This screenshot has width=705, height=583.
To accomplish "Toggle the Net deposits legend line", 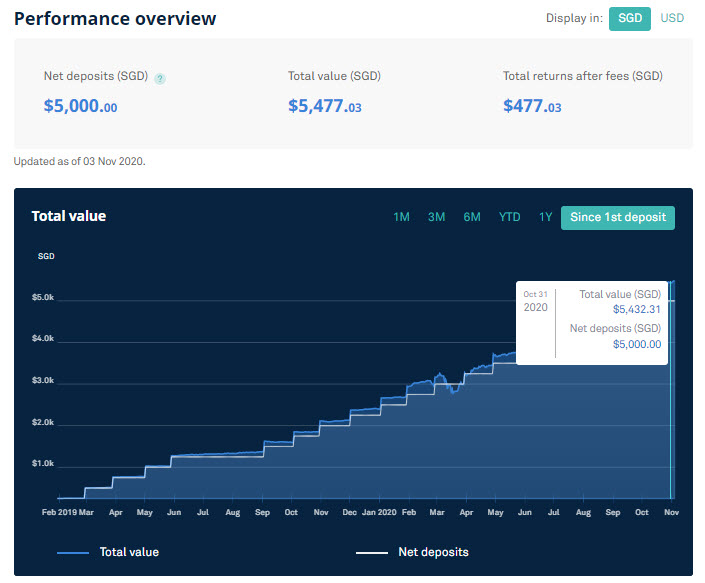I will [372, 553].
